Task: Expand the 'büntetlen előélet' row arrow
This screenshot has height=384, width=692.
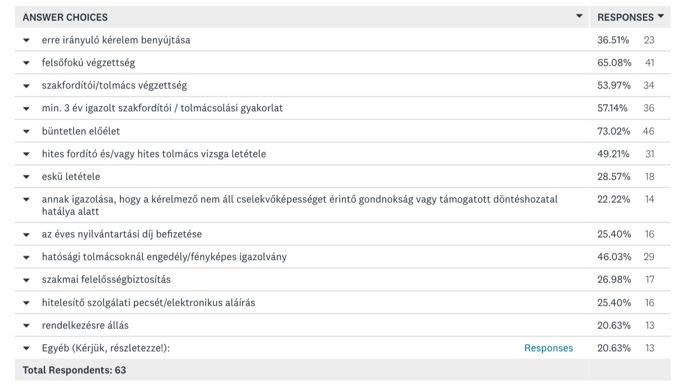Action: coord(26,131)
